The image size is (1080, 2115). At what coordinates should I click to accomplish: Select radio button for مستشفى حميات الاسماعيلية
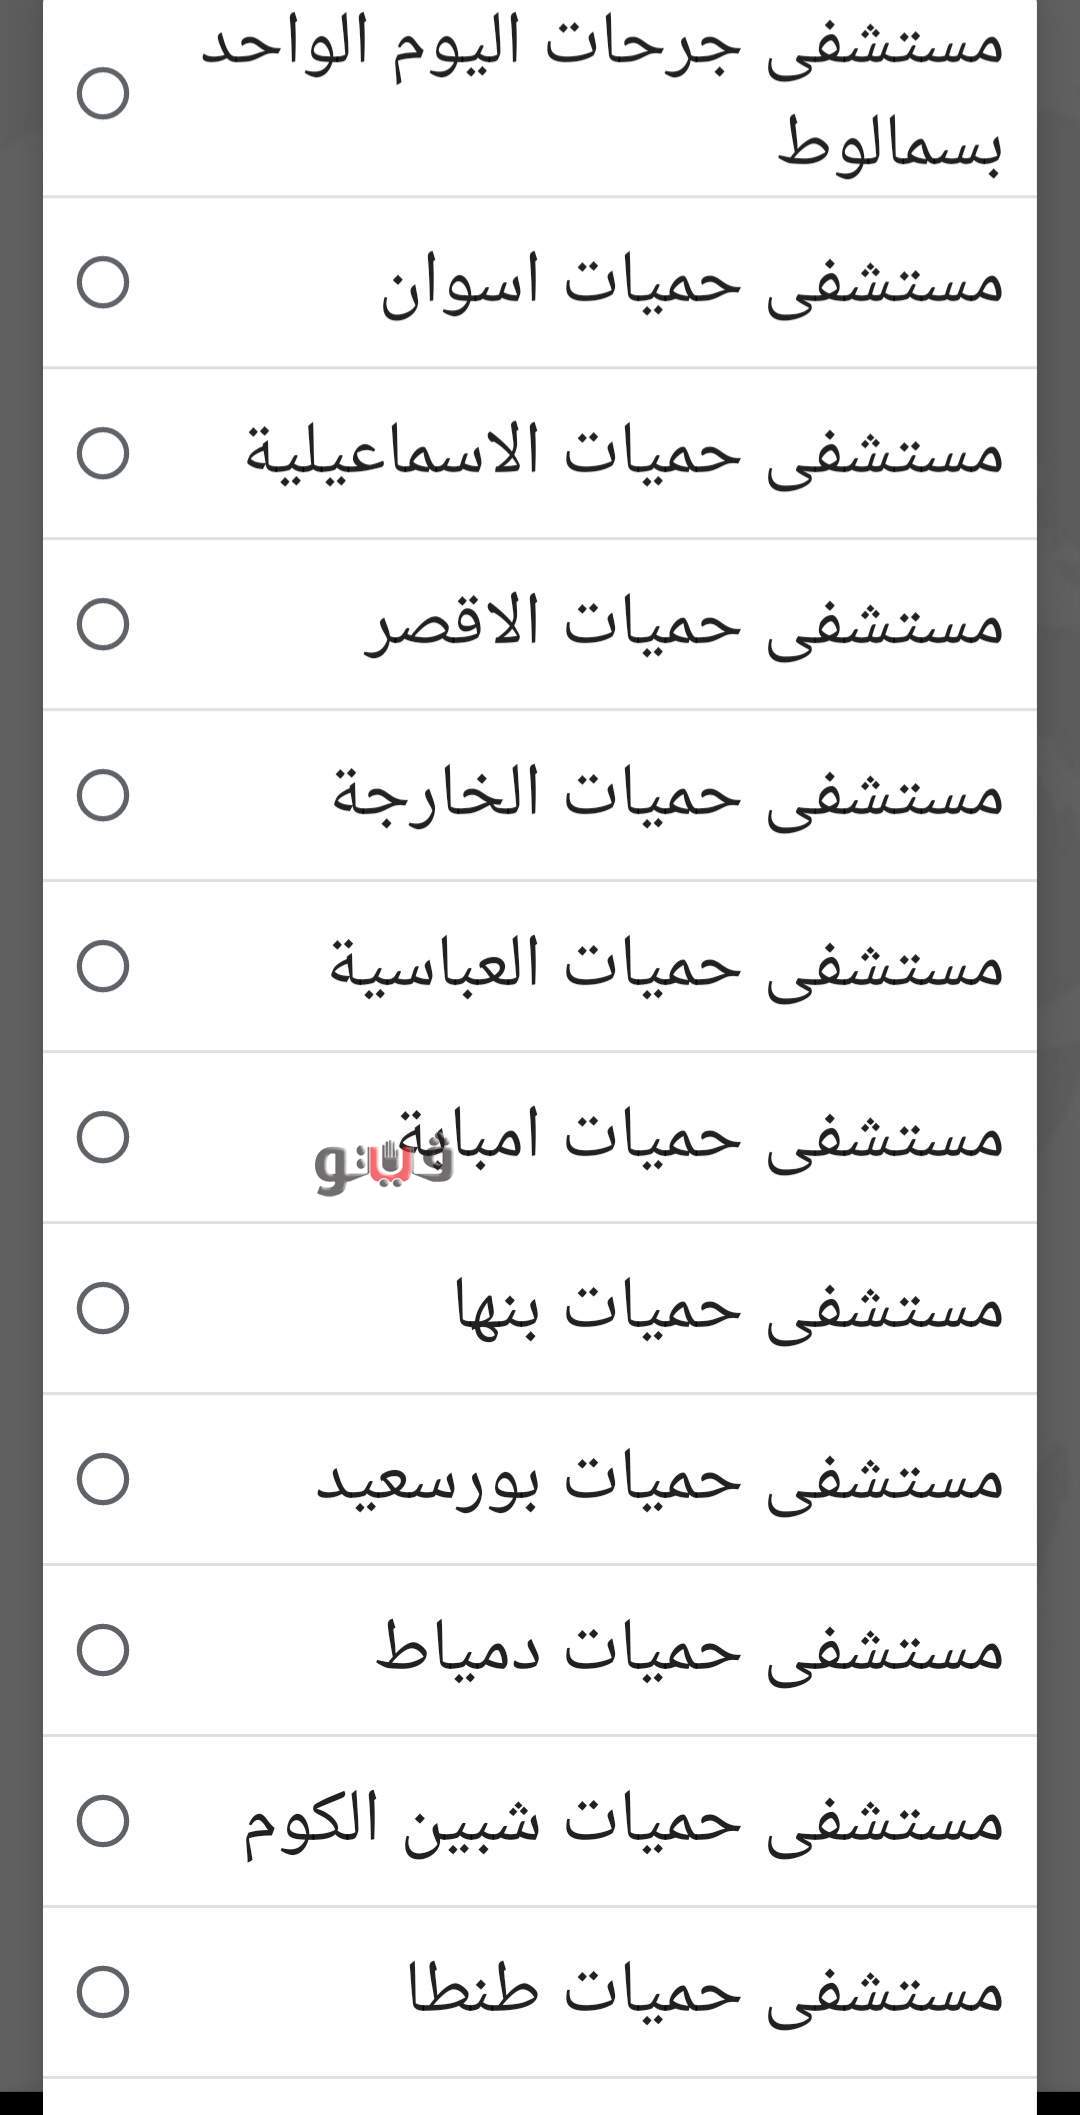click(103, 453)
